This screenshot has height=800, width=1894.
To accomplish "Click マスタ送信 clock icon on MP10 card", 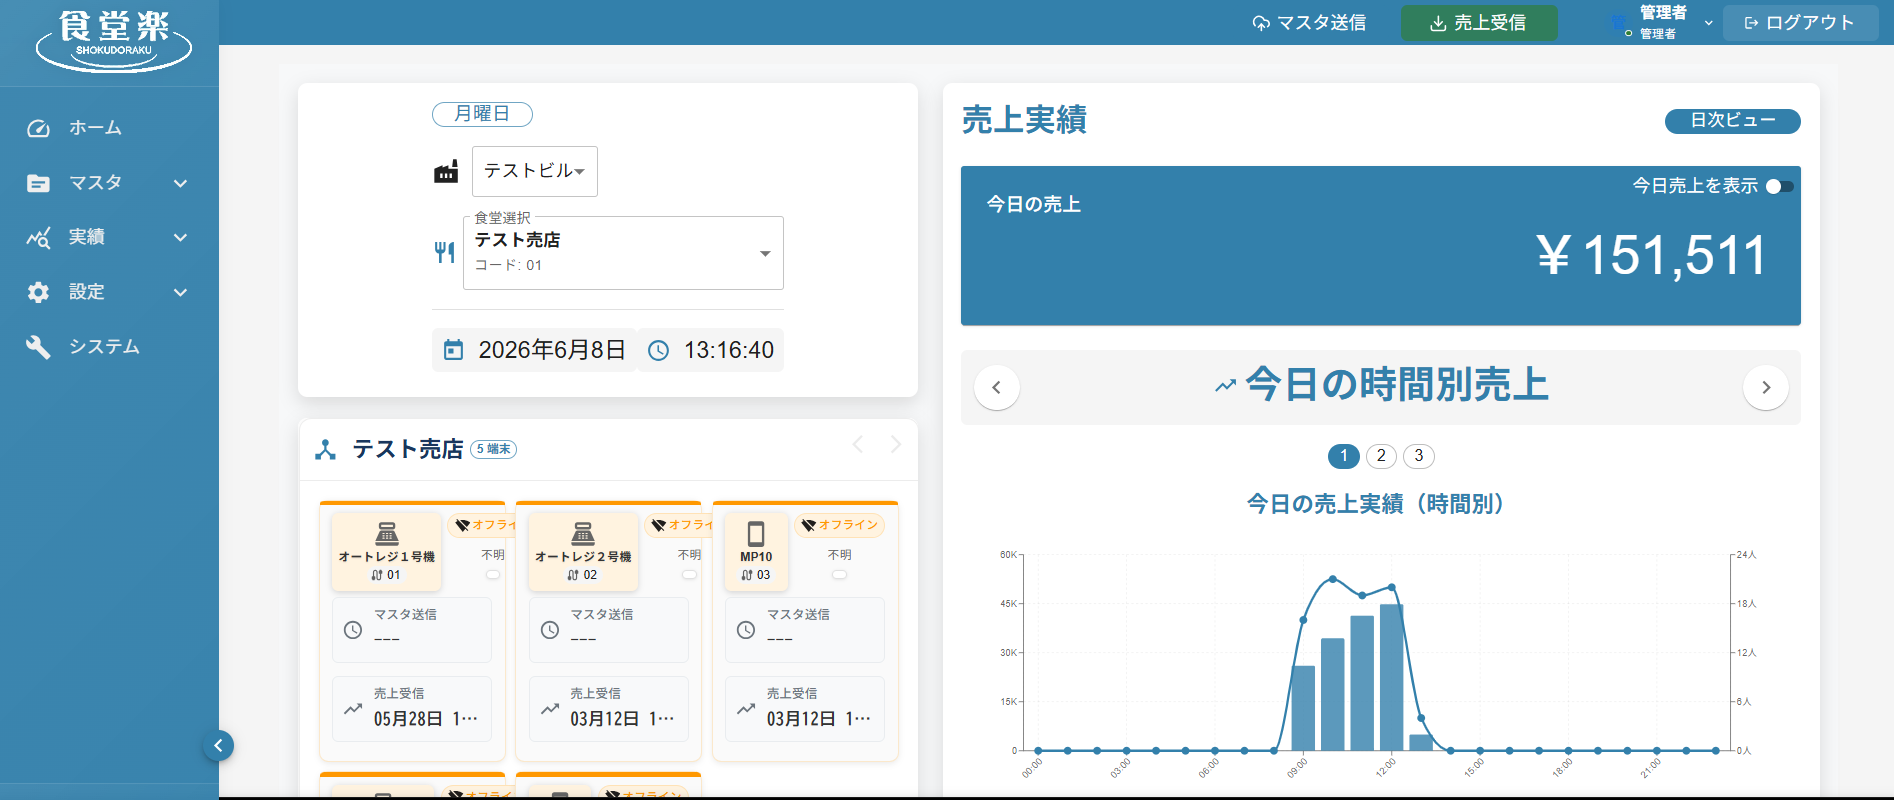I will 746,630.
